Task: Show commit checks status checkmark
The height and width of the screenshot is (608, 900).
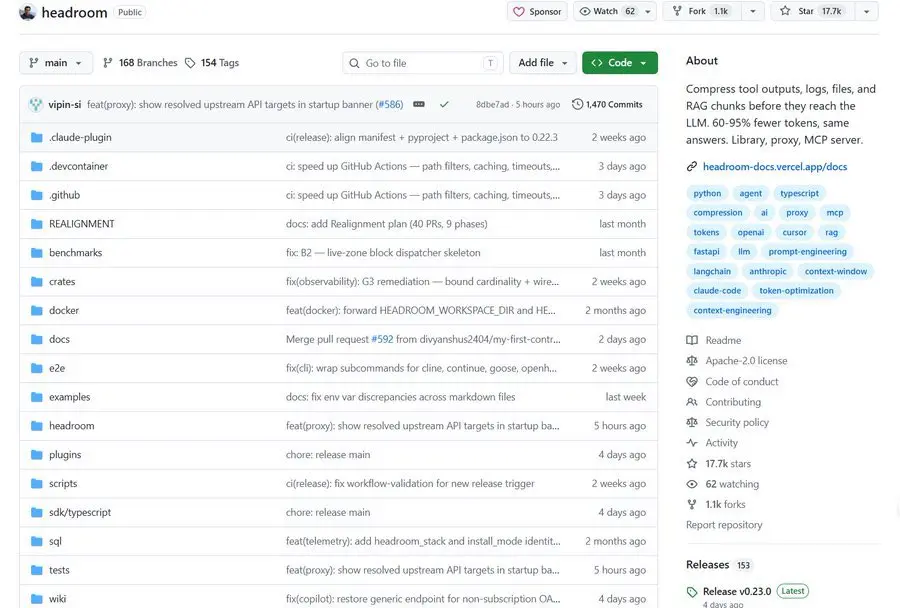Action: point(444,104)
